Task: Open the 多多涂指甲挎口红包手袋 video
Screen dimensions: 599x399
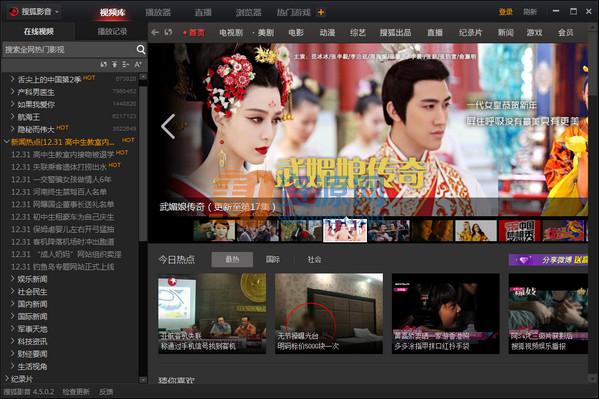Action: 445,313
